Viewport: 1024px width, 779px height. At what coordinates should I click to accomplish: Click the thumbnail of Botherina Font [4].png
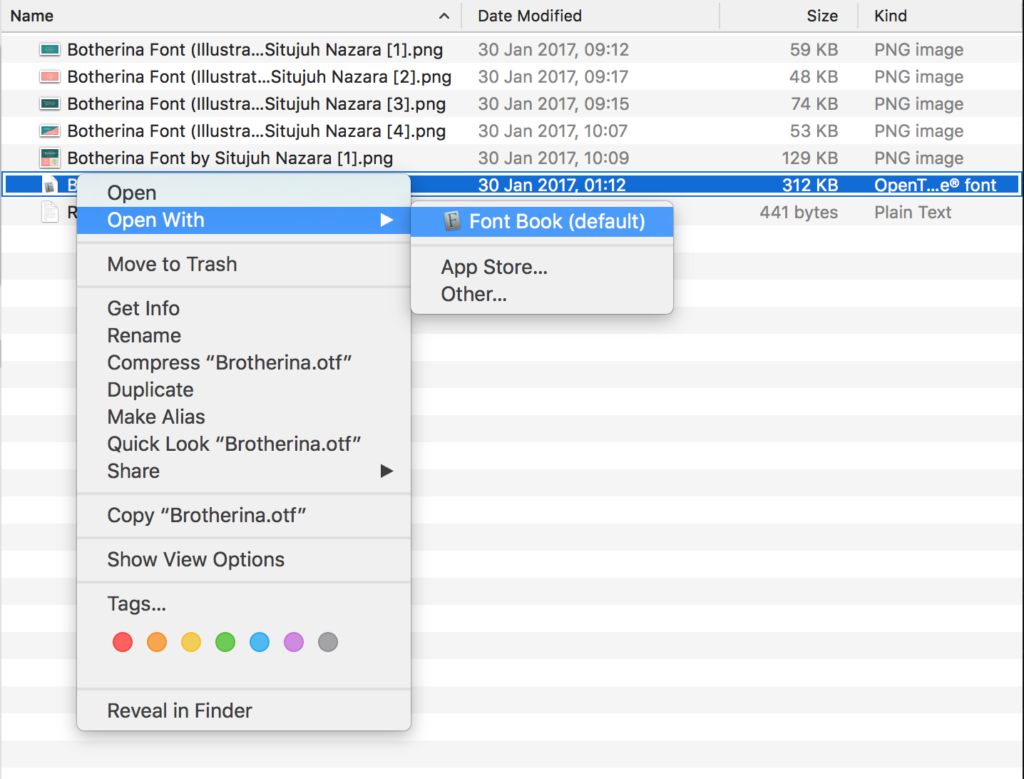[49, 130]
